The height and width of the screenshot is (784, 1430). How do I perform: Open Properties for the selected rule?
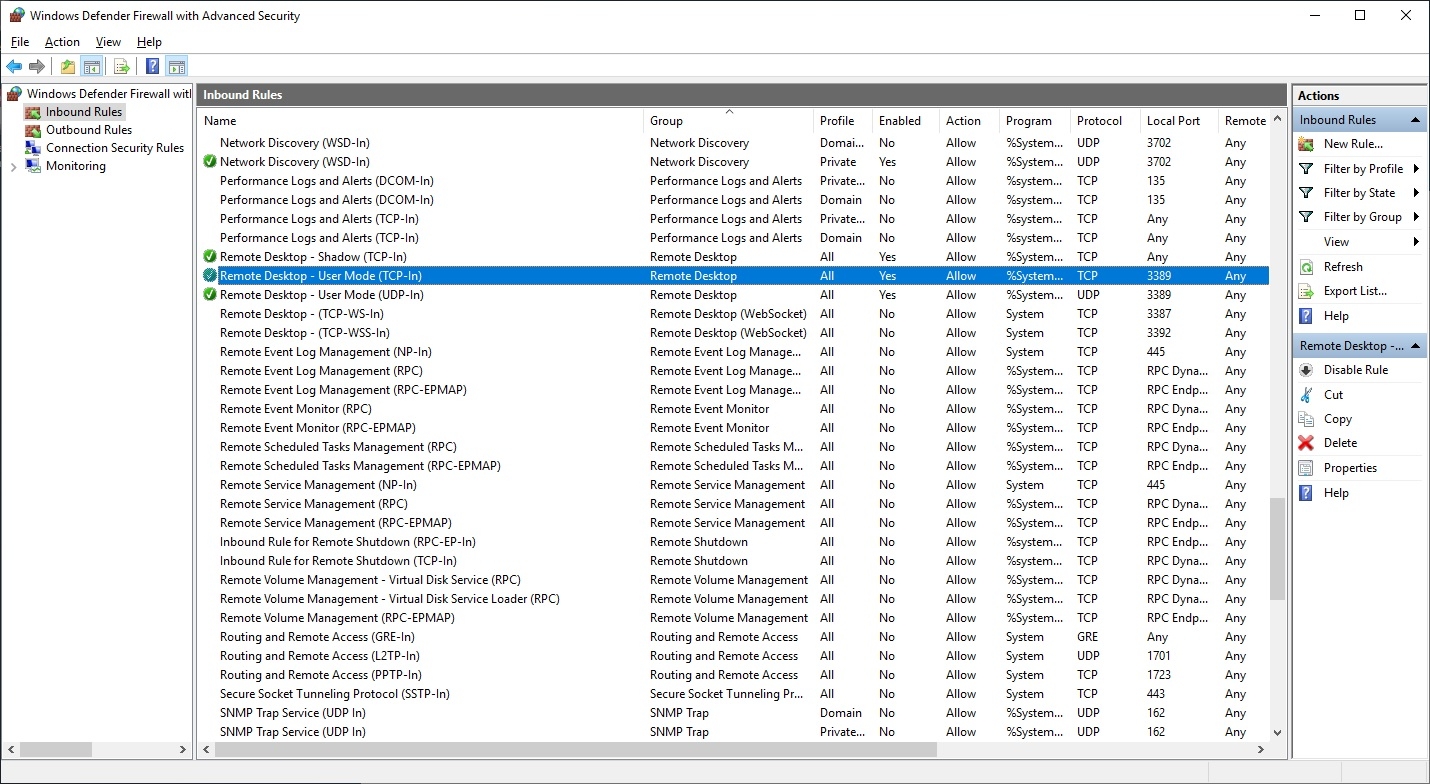tap(1350, 468)
